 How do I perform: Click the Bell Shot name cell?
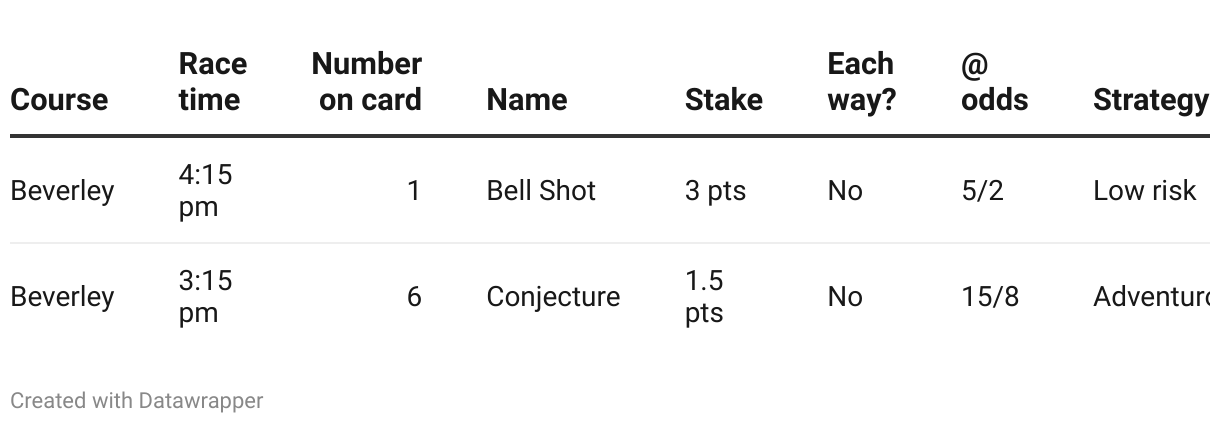pyautogui.click(x=541, y=190)
